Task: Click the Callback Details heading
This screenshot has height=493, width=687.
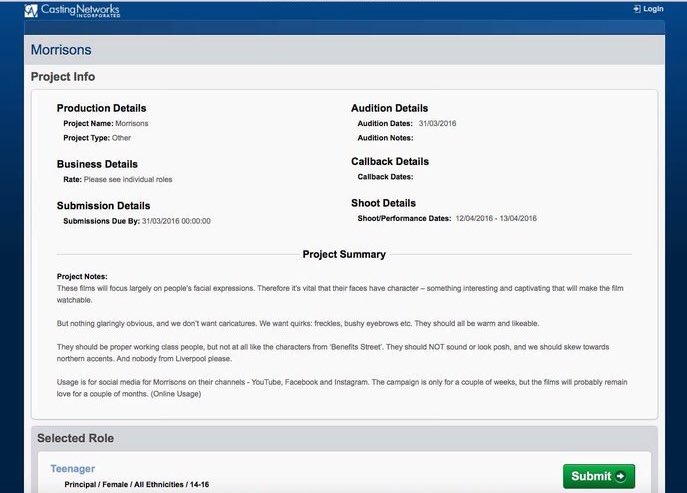Action: (x=390, y=162)
